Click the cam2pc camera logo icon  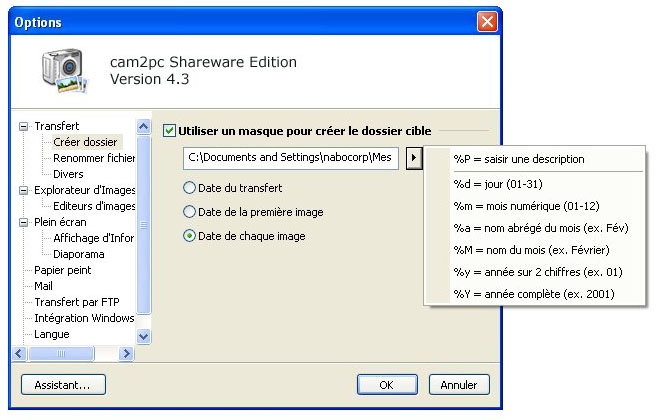click(x=64, y=70)
